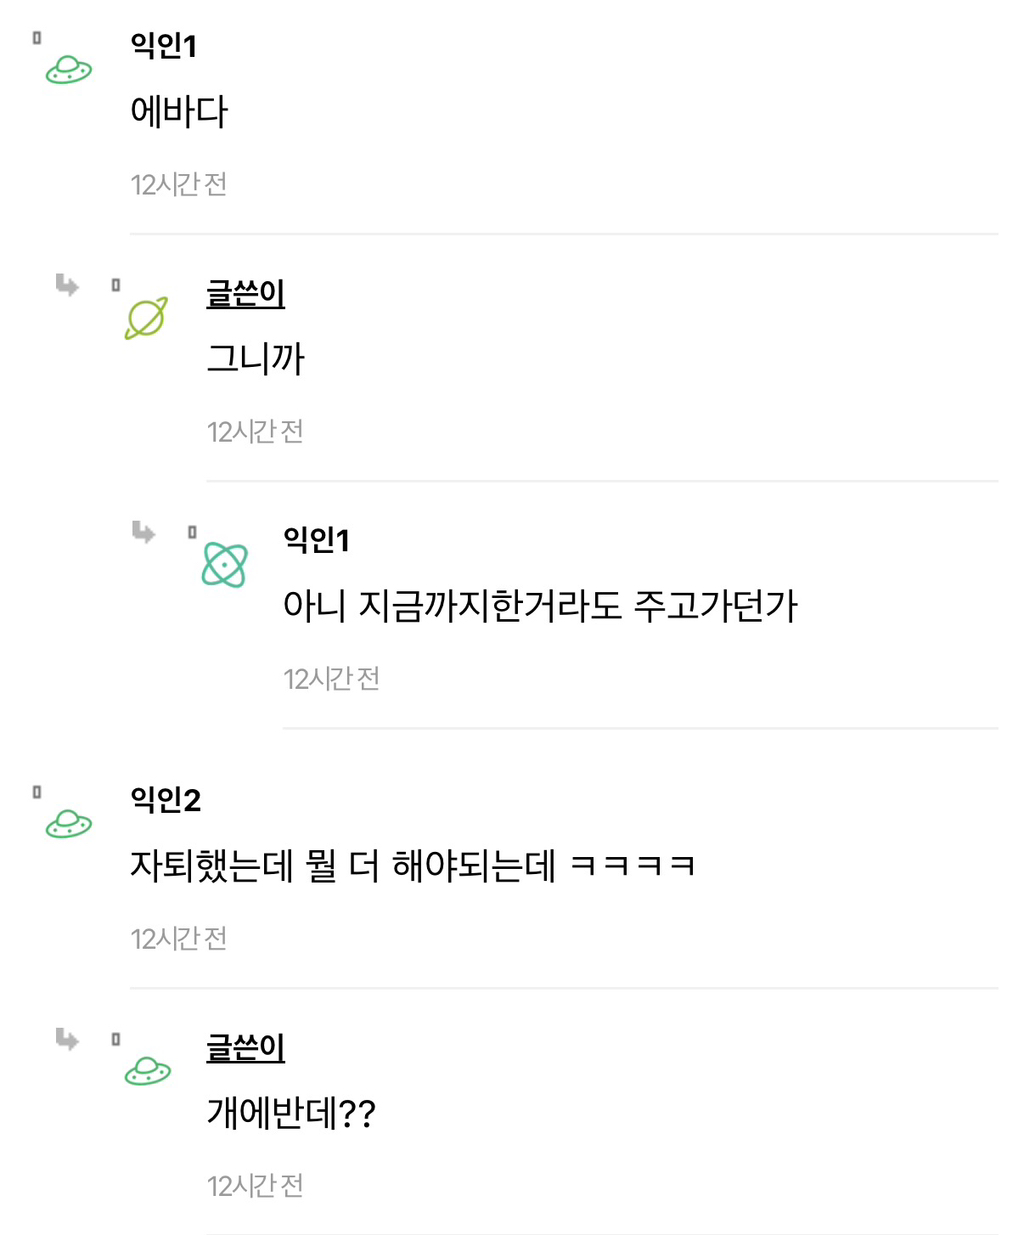
Task: Click the UFO avatar of 익인1's first comment
Action: (x=68, y=69)
